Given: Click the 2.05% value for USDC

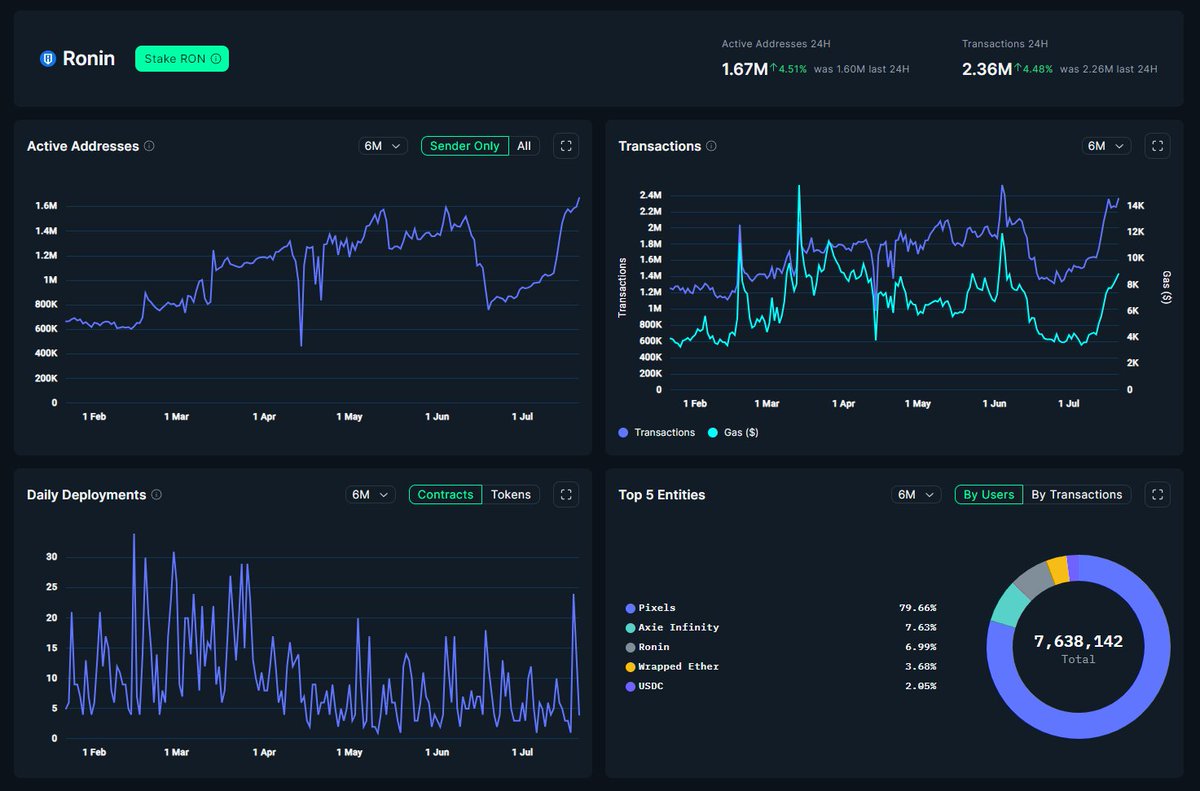Looking at the screenshot, I should 920,687.
